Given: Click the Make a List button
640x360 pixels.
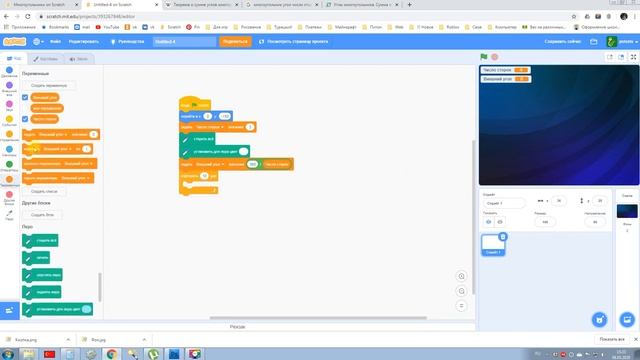Looking at the screenshot, I should (44, 191).
